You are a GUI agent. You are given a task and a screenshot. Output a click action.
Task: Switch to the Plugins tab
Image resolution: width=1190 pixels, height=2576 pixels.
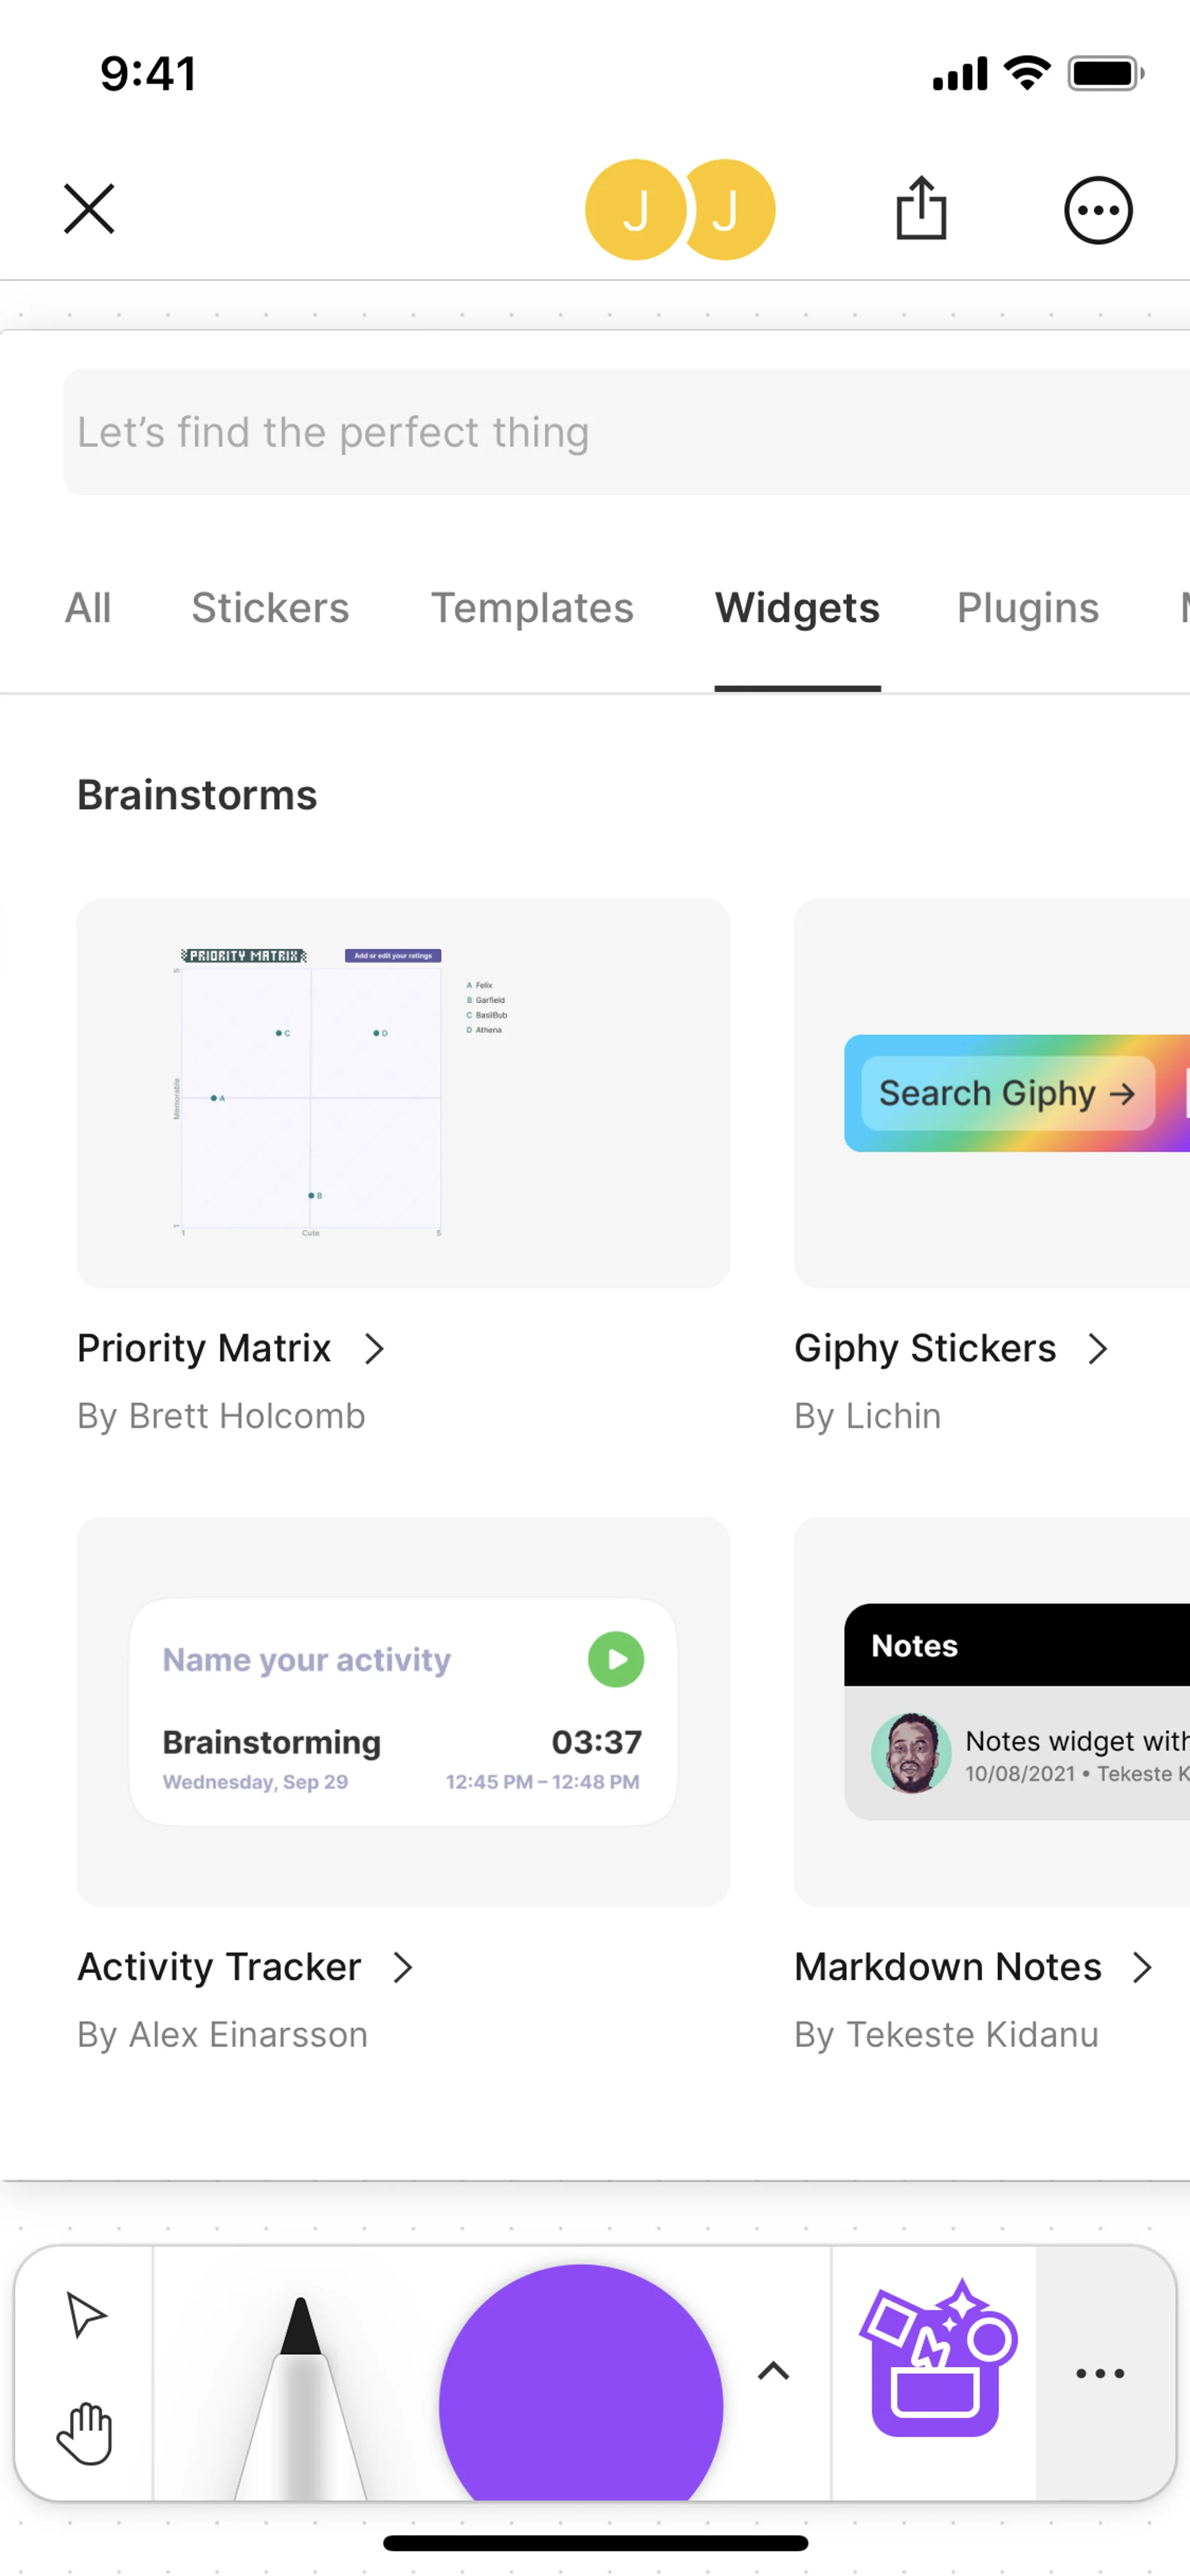pyautogui.click(x=1028, y=608)
